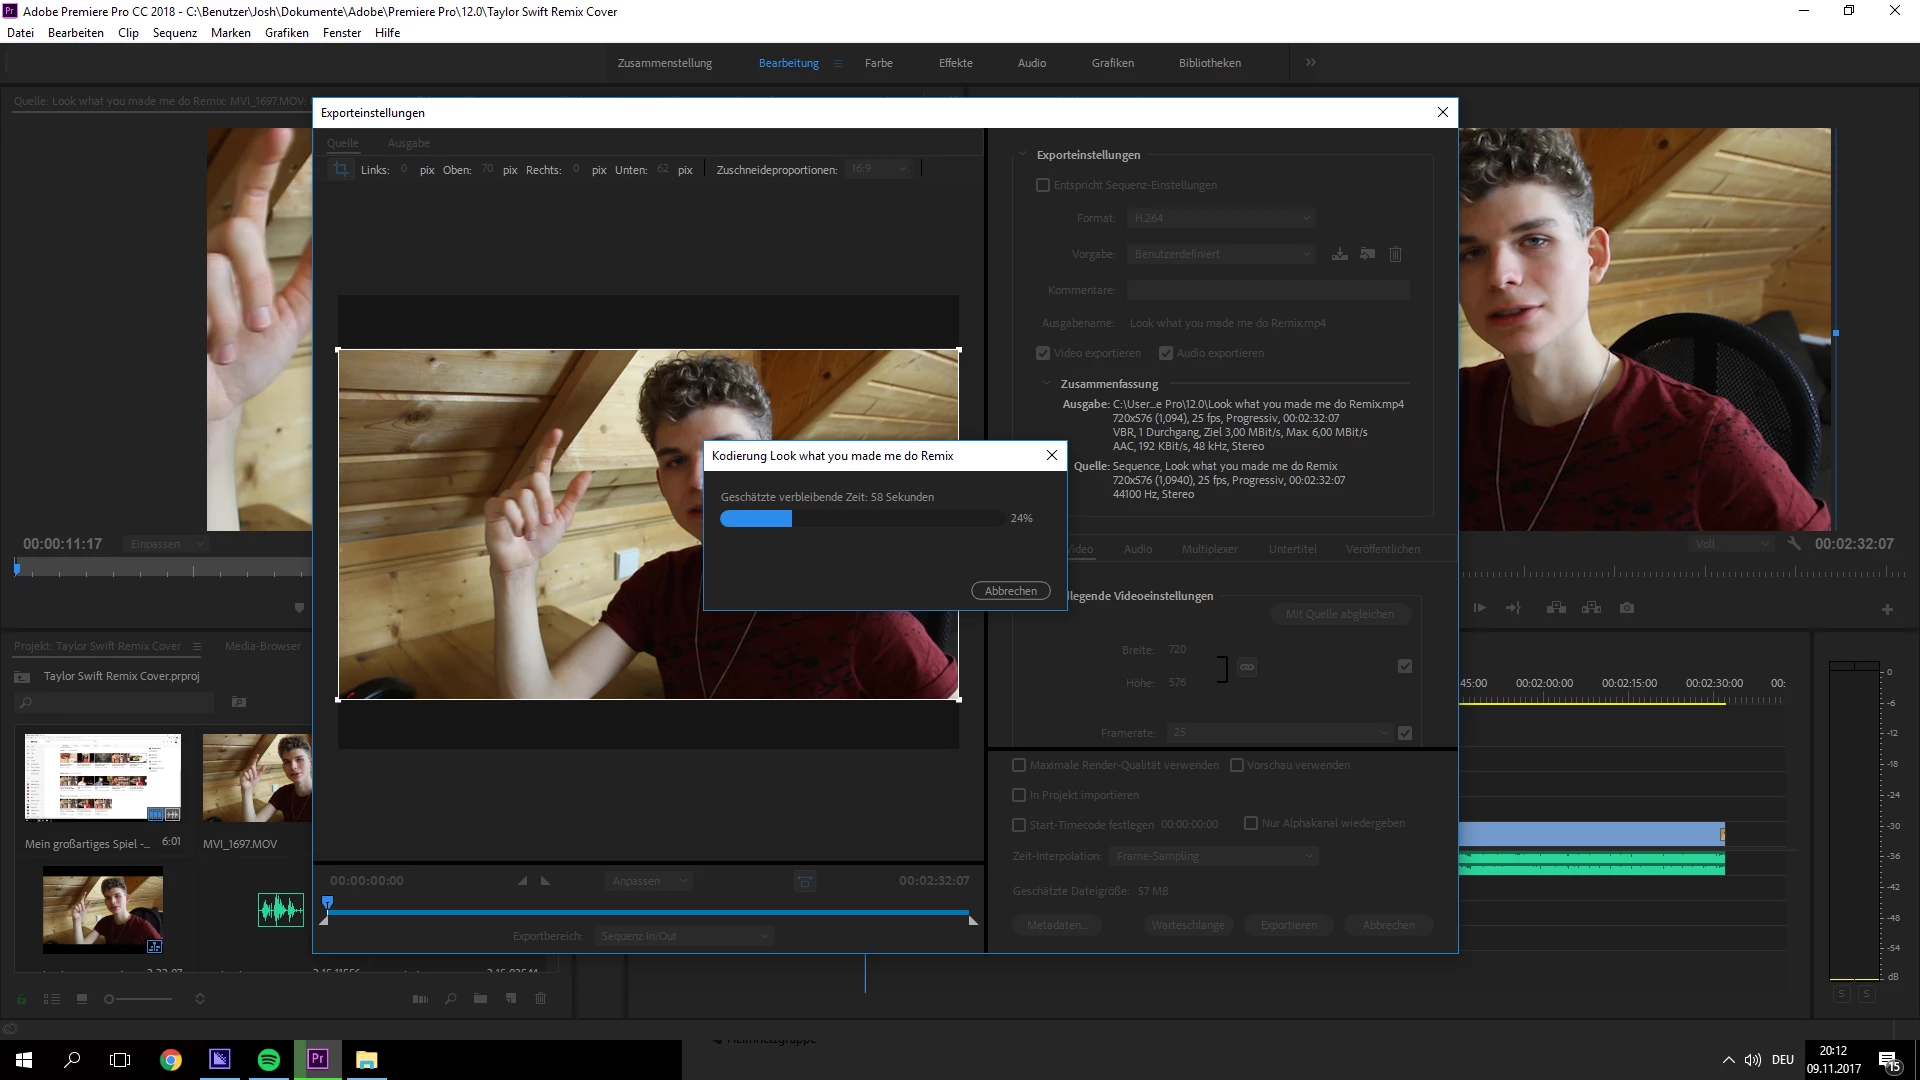1920x1080 pixels.
Task: Enable Maximale Render-Qualität verwenden checkbox
Action: (x=1019, y=765)
